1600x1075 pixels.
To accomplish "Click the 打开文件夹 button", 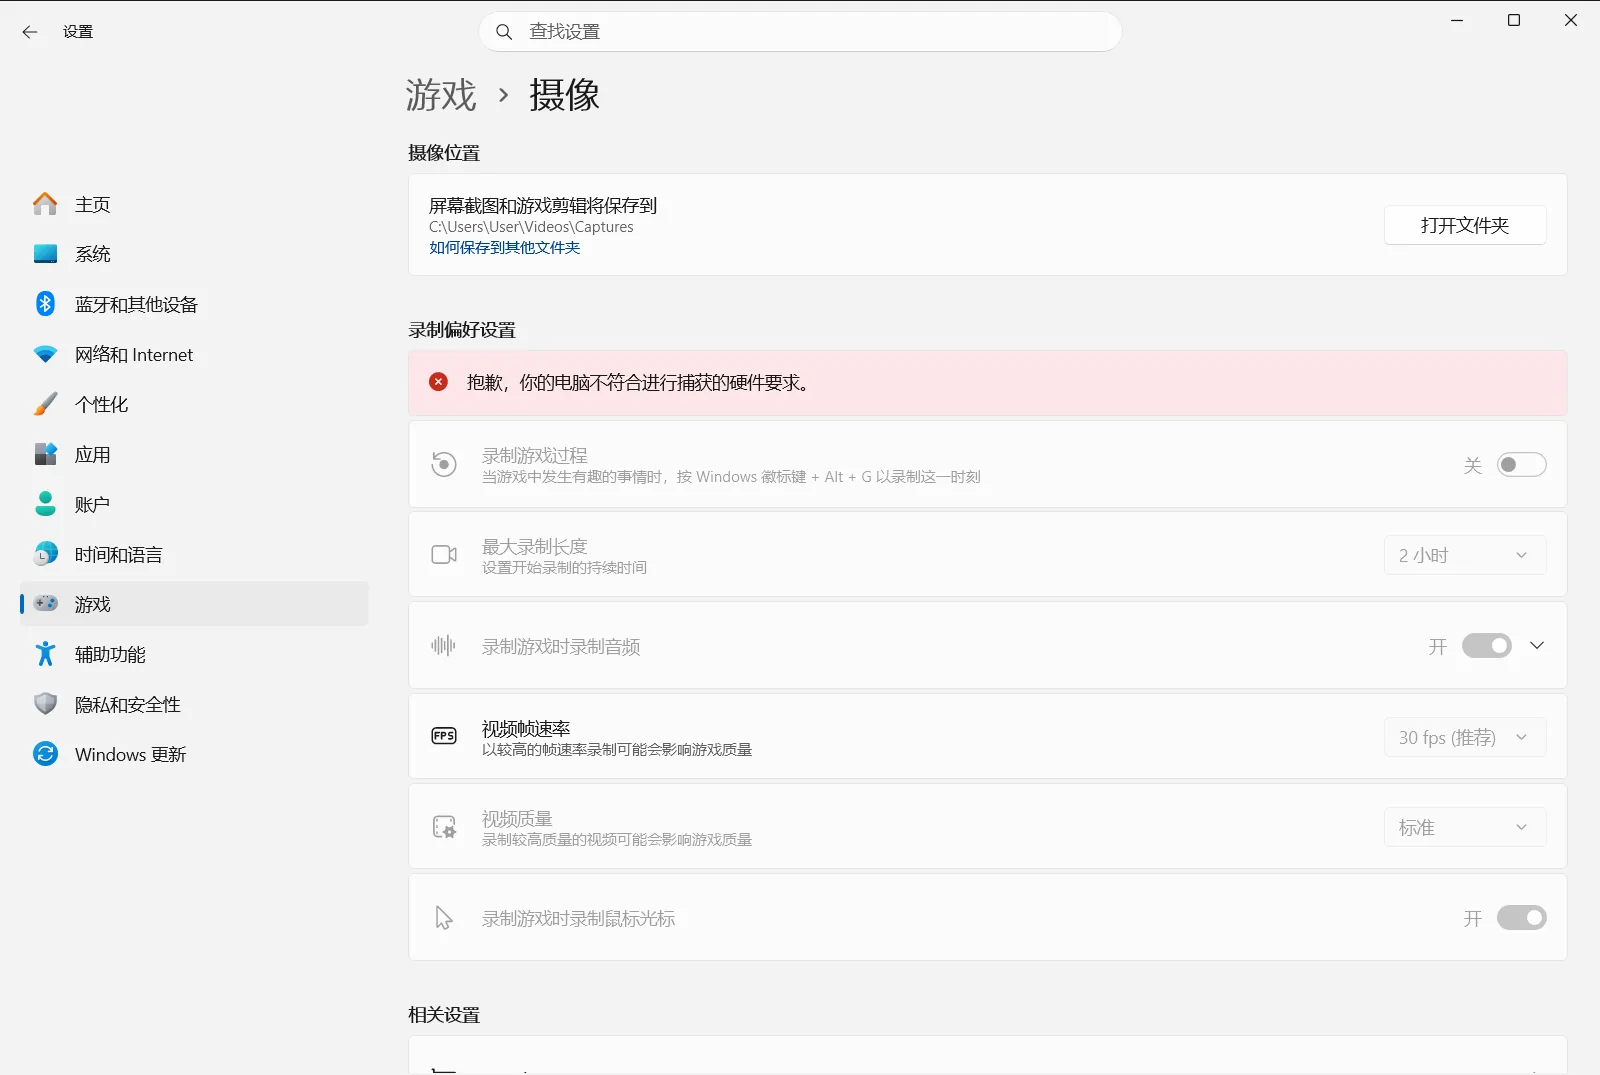I will pyautogui.click(x=1465, y=225).
